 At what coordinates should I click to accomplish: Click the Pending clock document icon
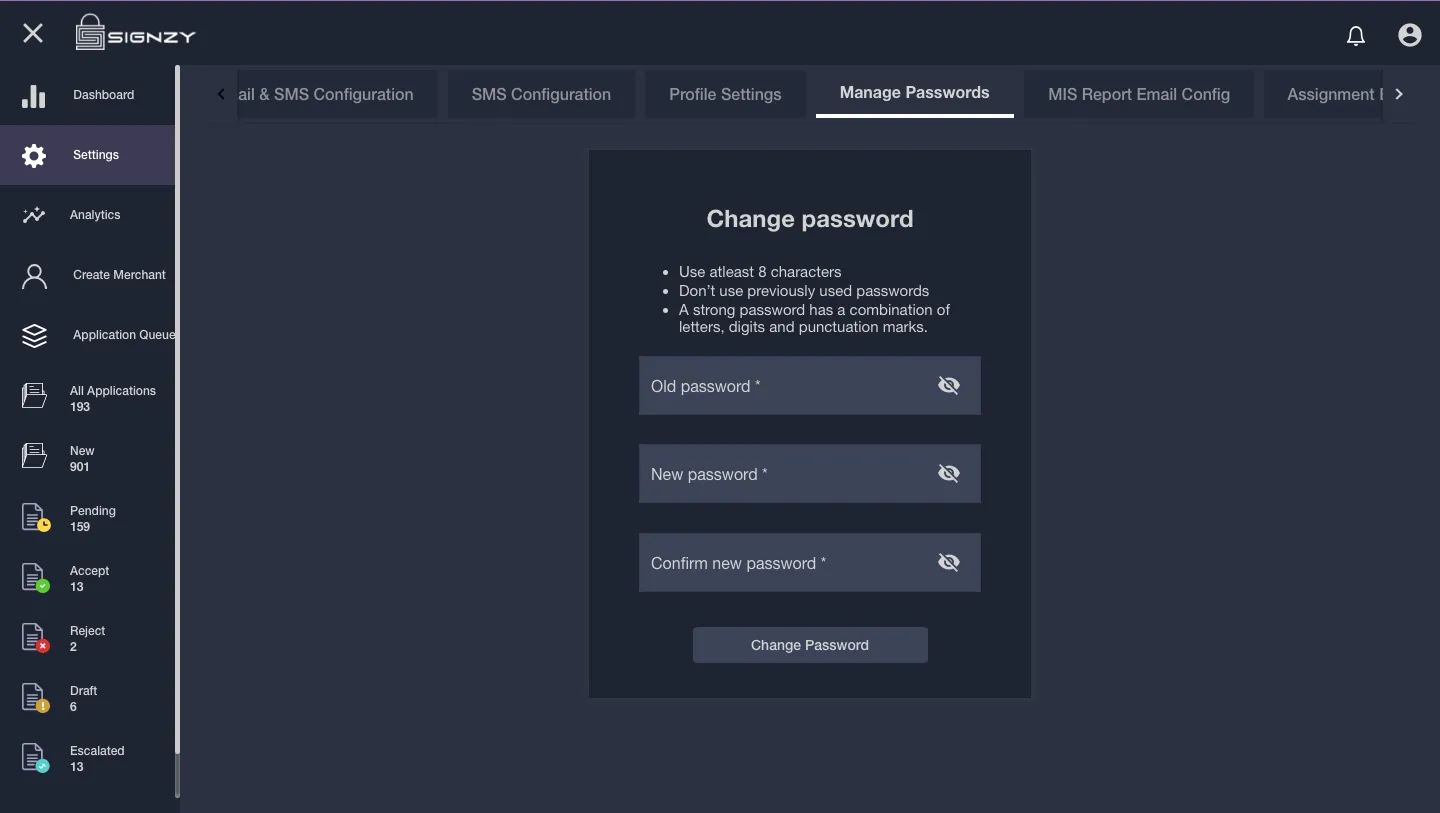pyautogui.click(x=35, y=517)
